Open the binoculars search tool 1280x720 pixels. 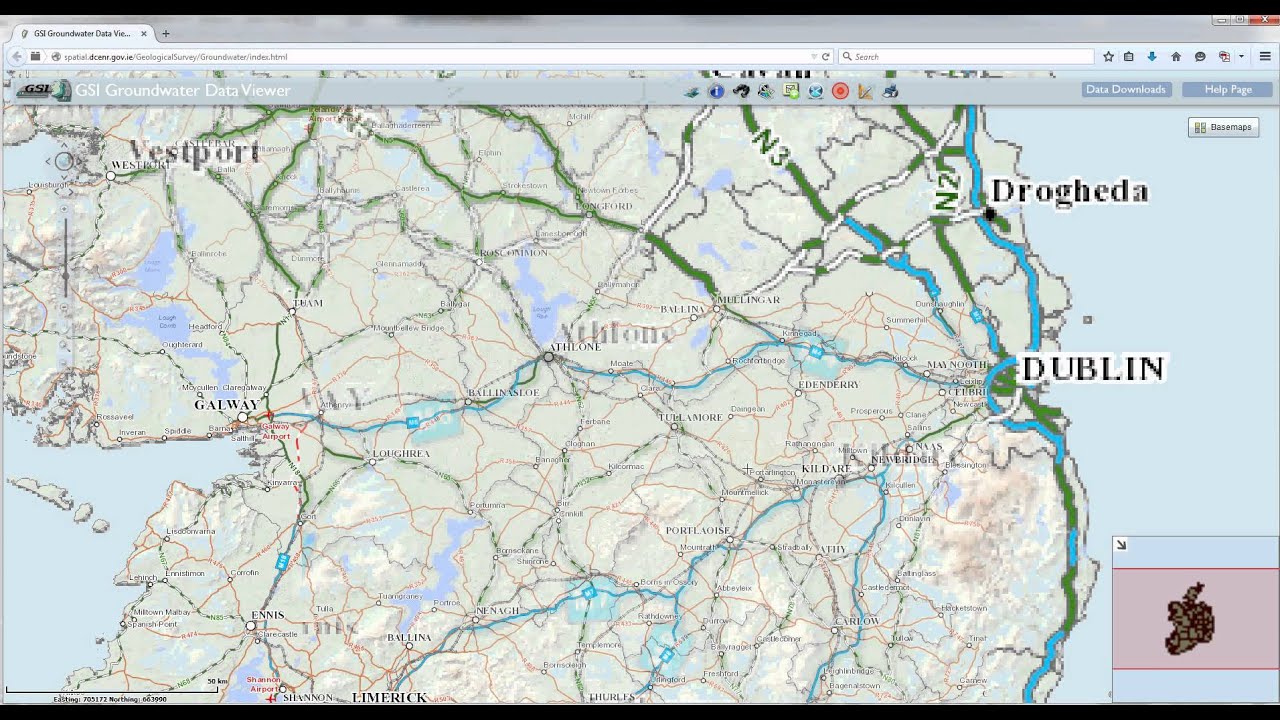tap(741, 91)
